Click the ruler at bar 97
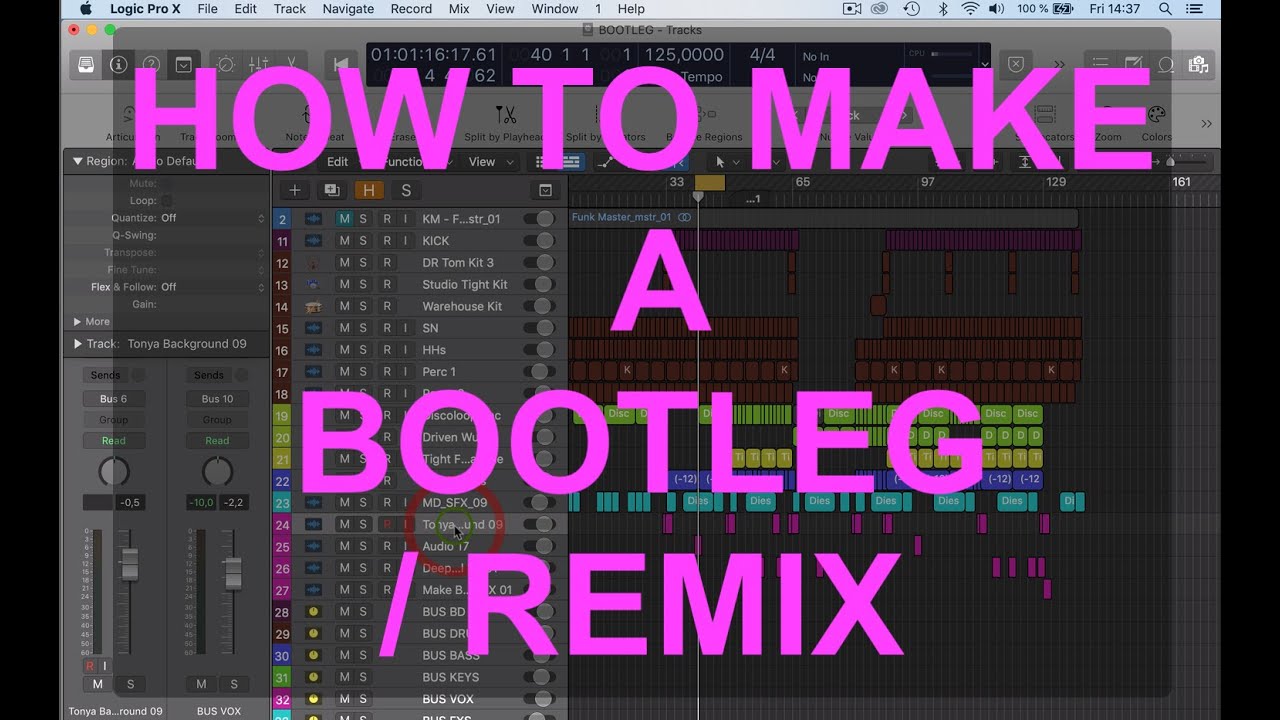 [927, 182]
